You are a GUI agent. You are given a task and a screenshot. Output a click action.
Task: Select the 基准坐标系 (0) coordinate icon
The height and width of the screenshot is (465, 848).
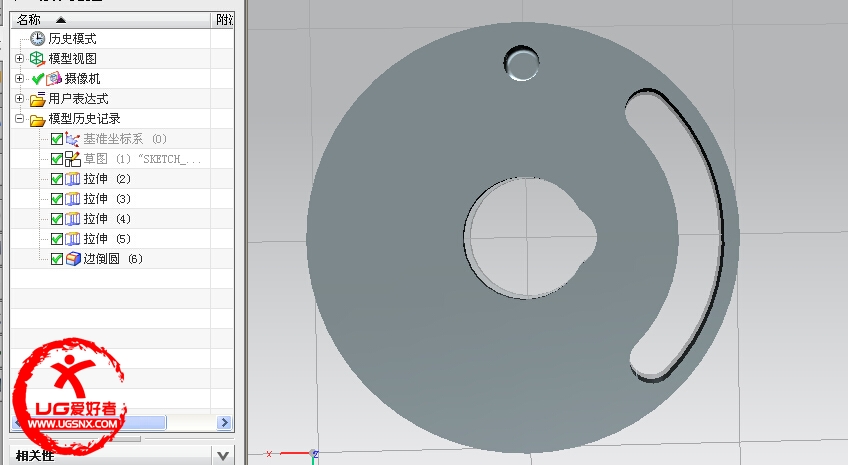72,139
